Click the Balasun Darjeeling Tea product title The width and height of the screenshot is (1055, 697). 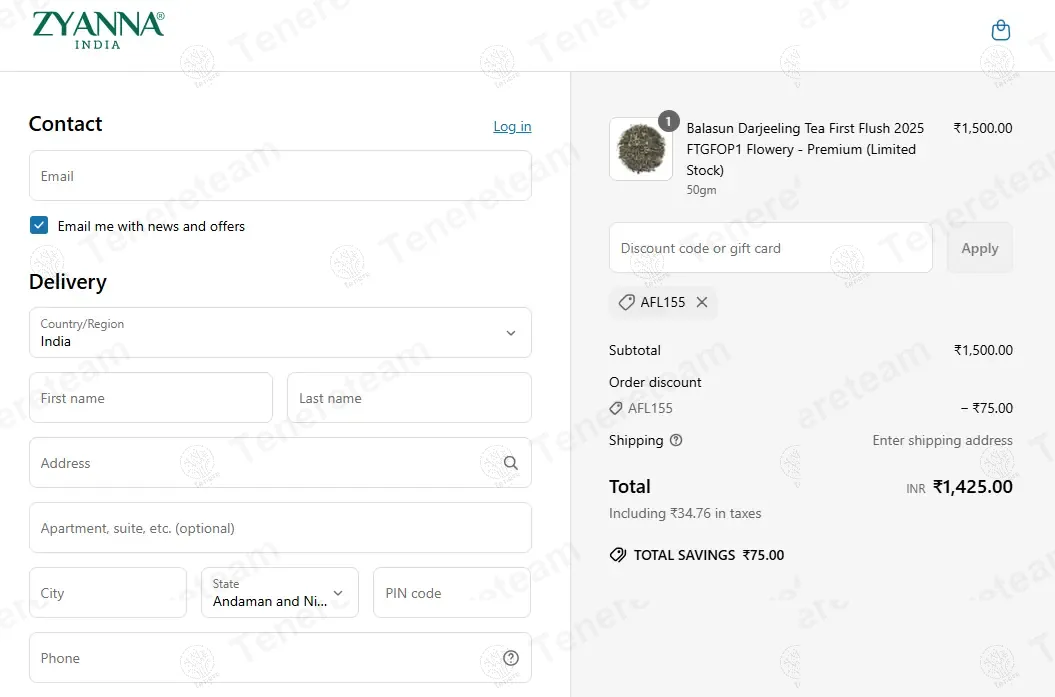[805, 149]
